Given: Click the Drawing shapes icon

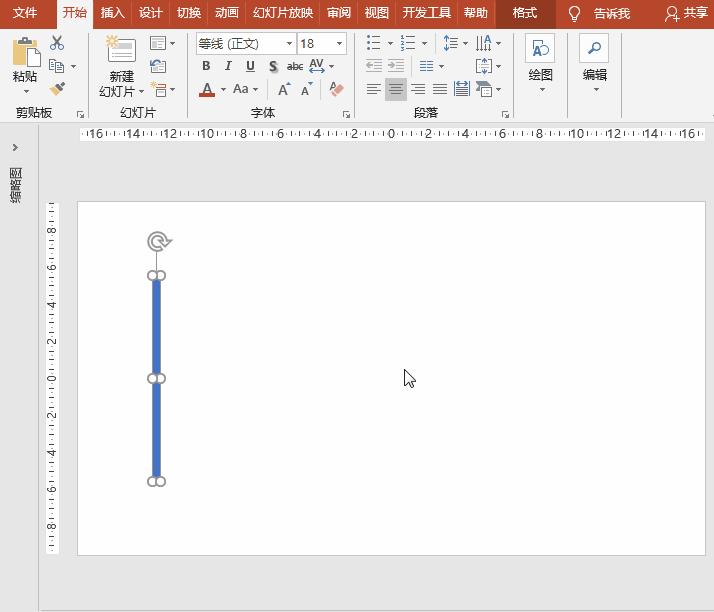Looking at the screenshot, I should click(x=540, y=49).
